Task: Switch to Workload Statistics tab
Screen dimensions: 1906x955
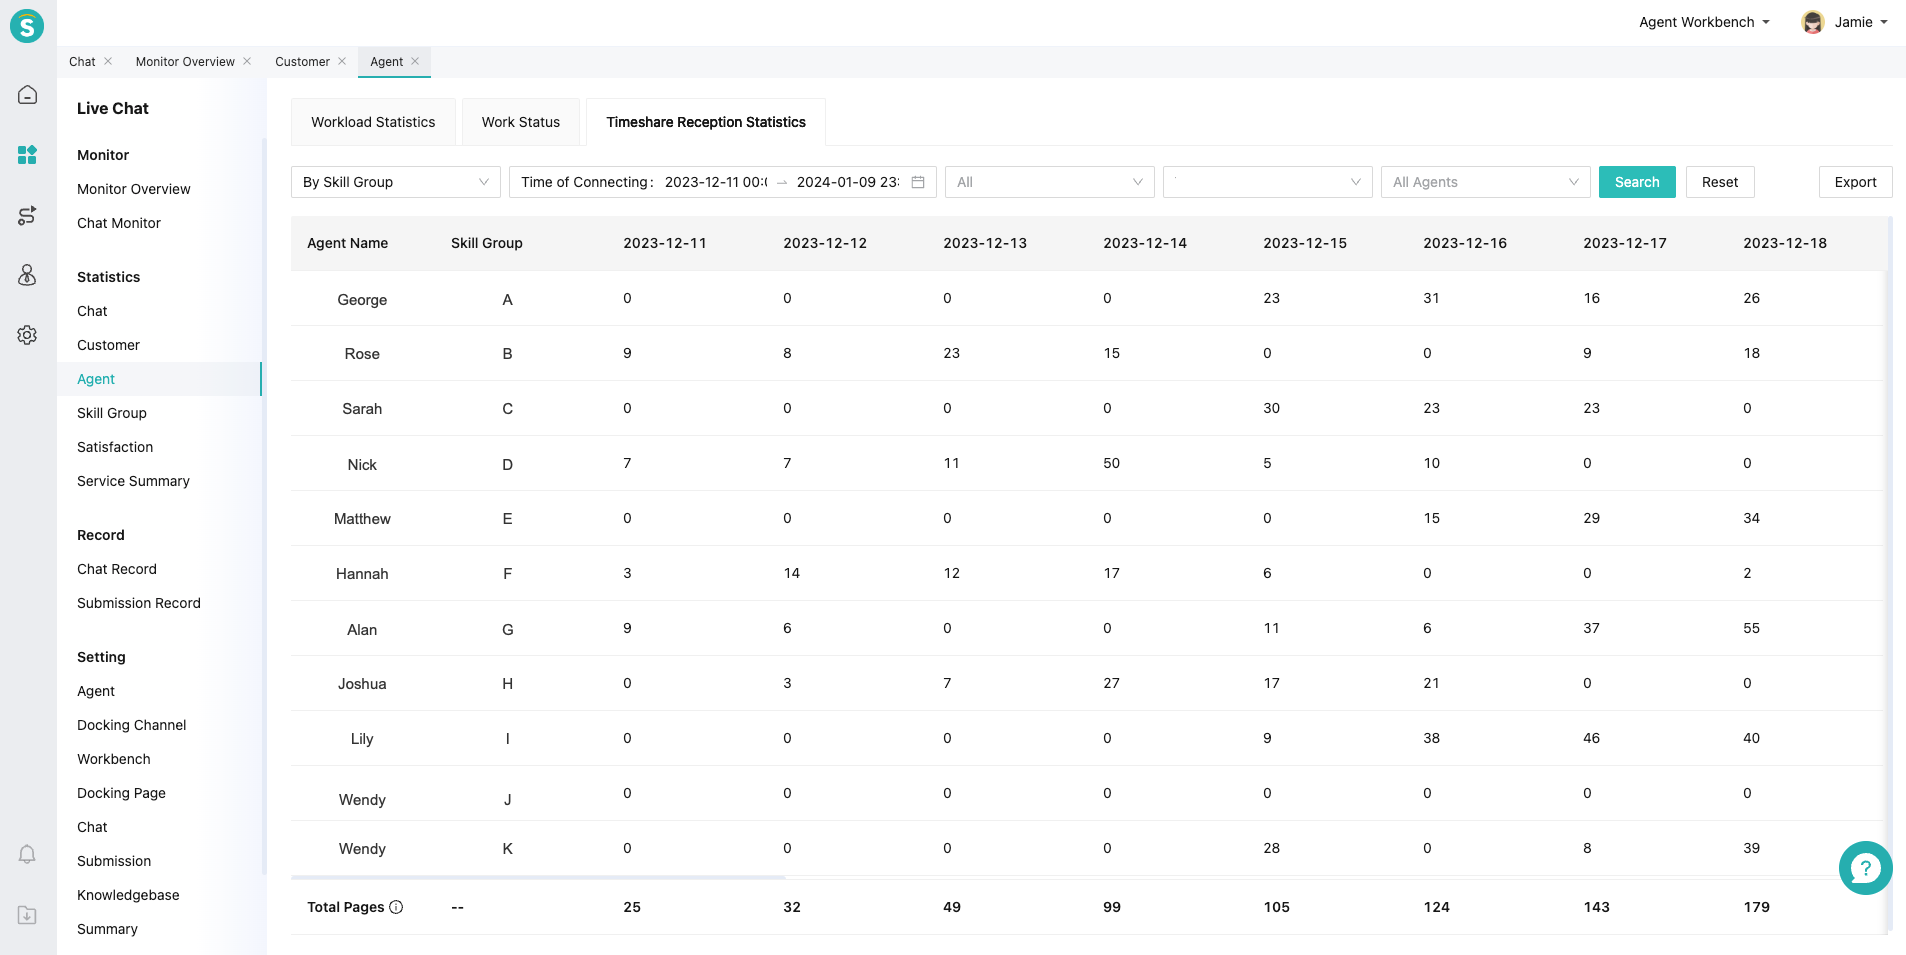Action: 373,122
